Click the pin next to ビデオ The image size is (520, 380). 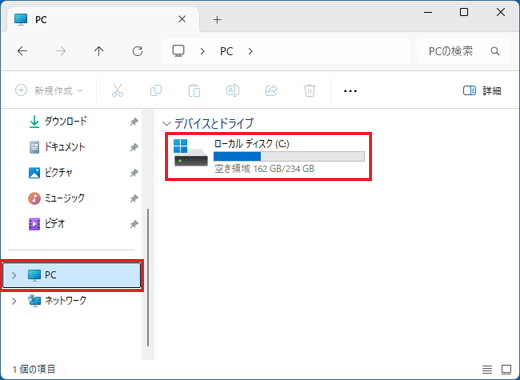134,224
